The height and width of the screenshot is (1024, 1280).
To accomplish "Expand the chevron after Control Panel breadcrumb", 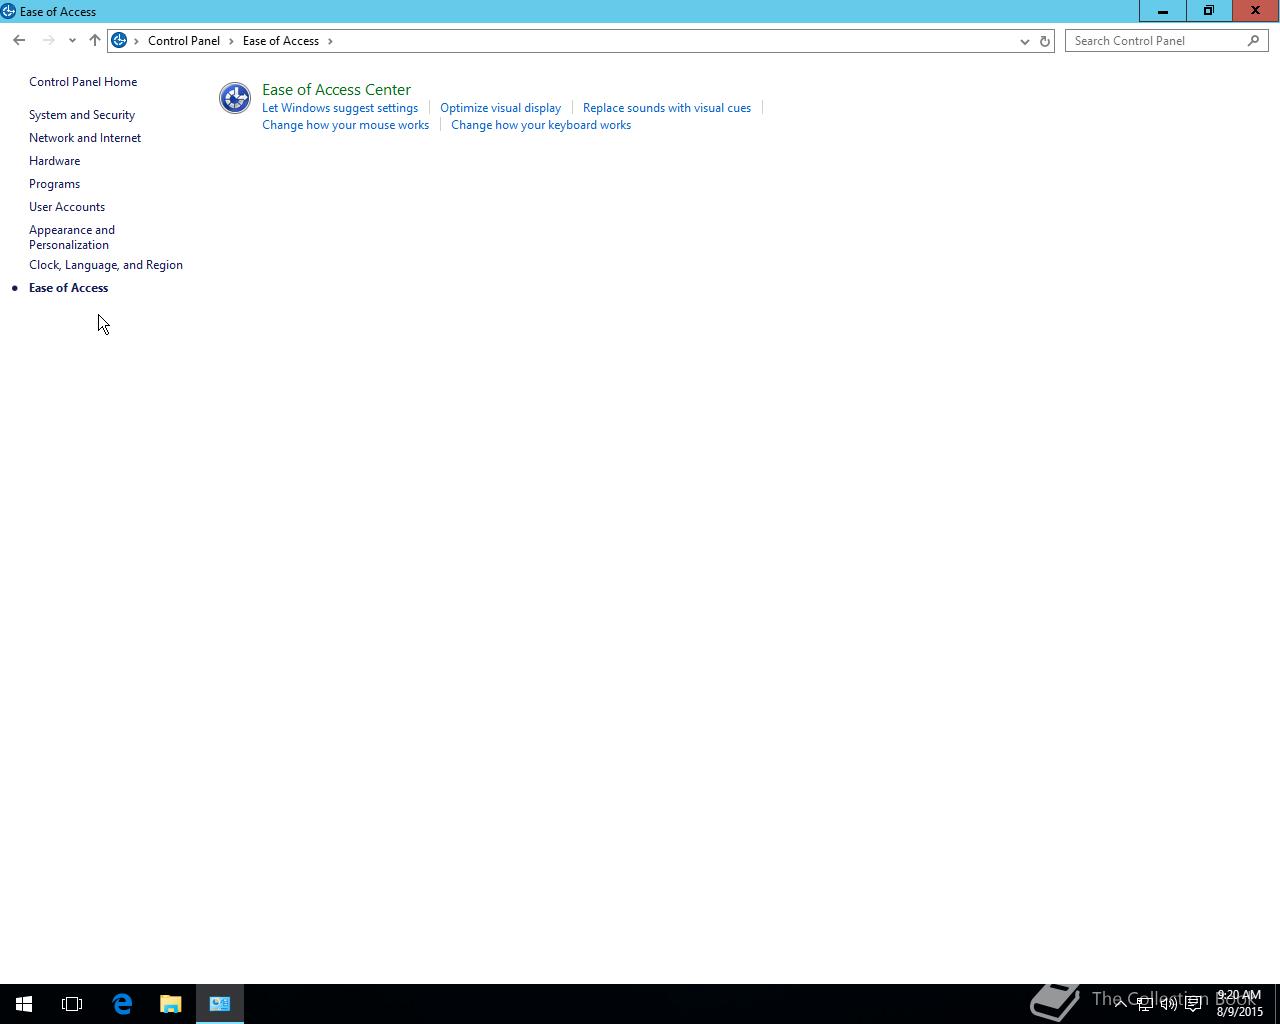I will (x=231, y=41).
